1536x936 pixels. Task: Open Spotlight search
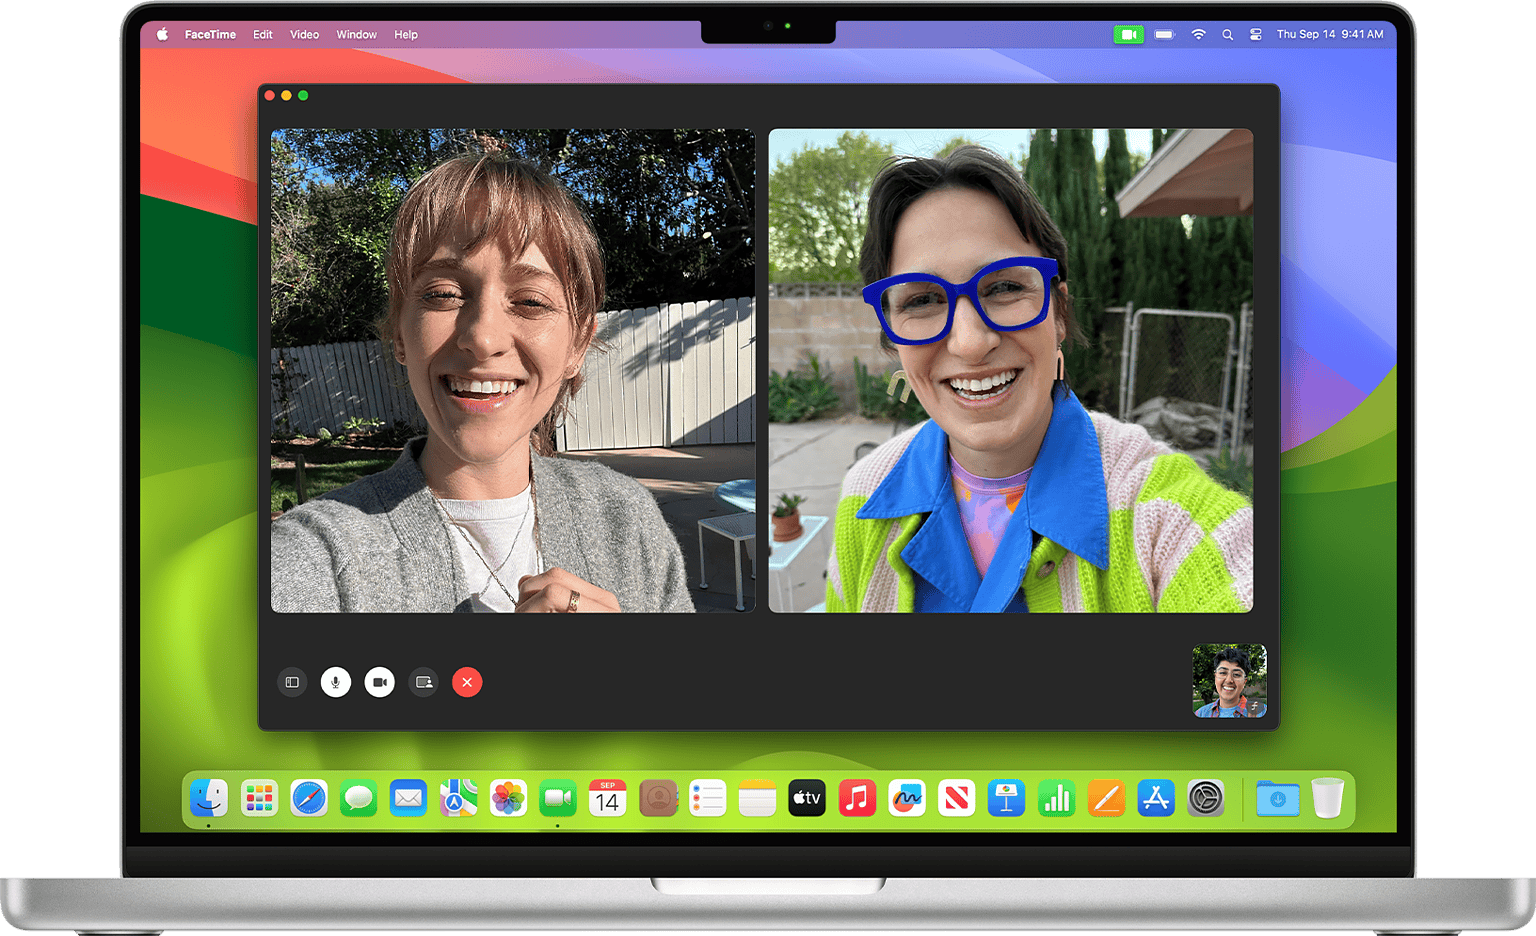[x=1227, y=34]
